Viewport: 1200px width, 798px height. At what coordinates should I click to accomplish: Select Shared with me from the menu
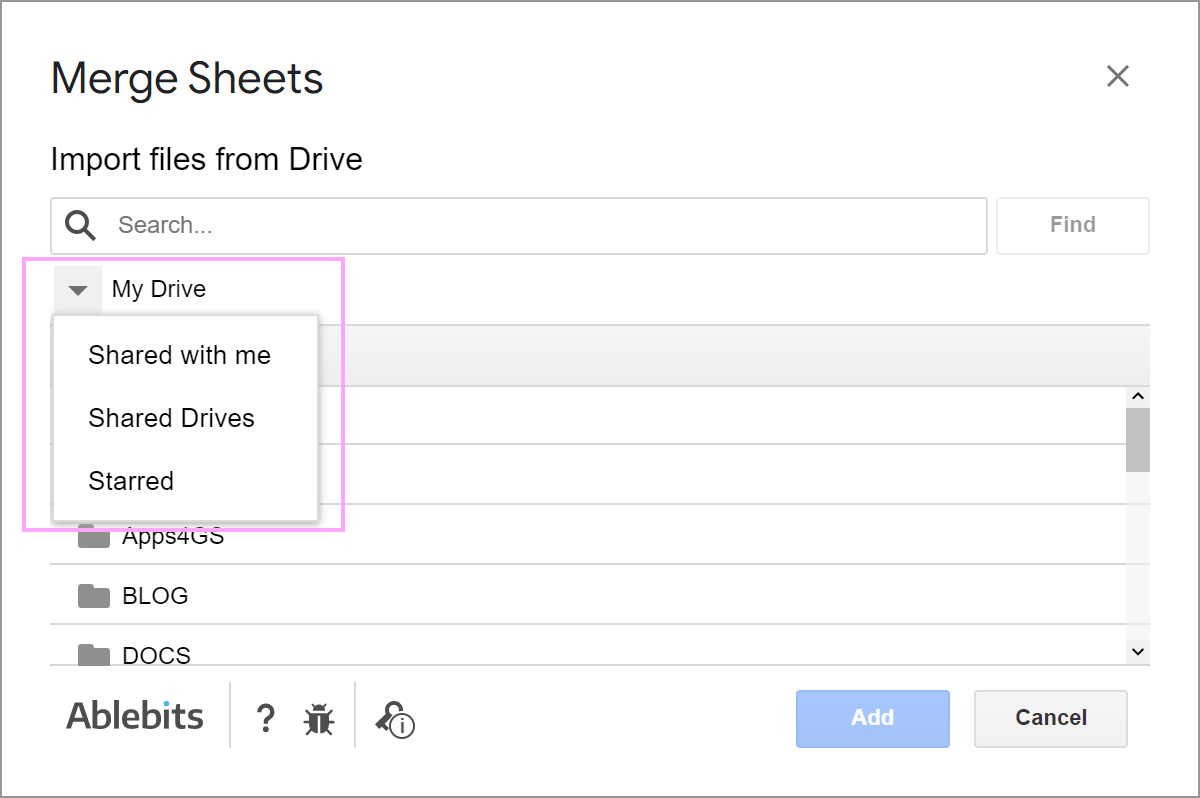[180, 355]
